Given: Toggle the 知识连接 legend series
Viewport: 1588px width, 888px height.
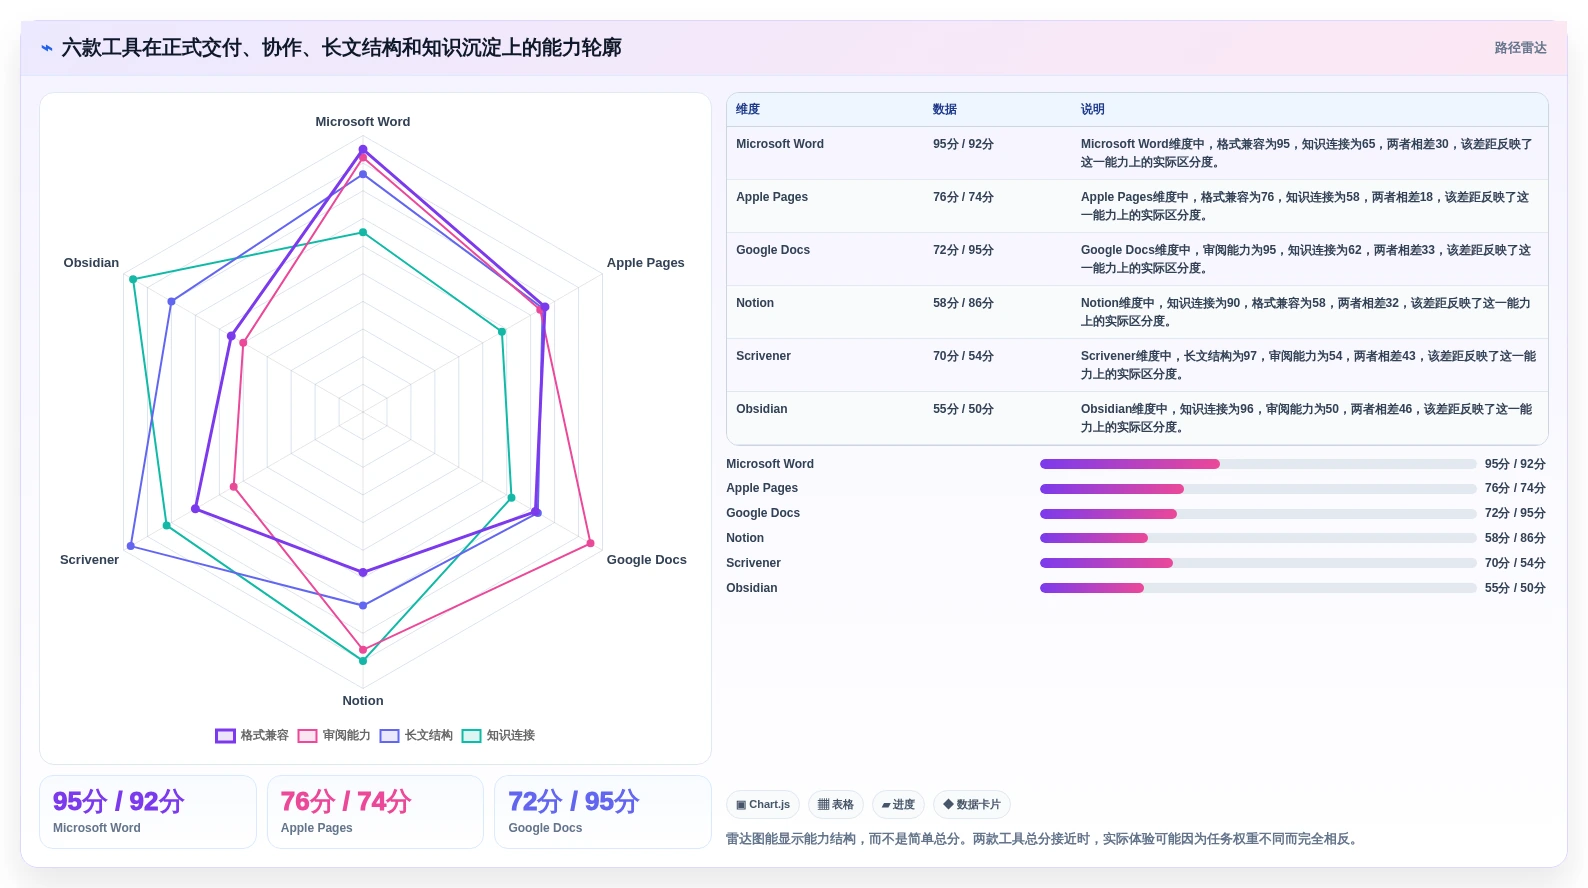Looking at the screenshot, I should coord(498,735).
